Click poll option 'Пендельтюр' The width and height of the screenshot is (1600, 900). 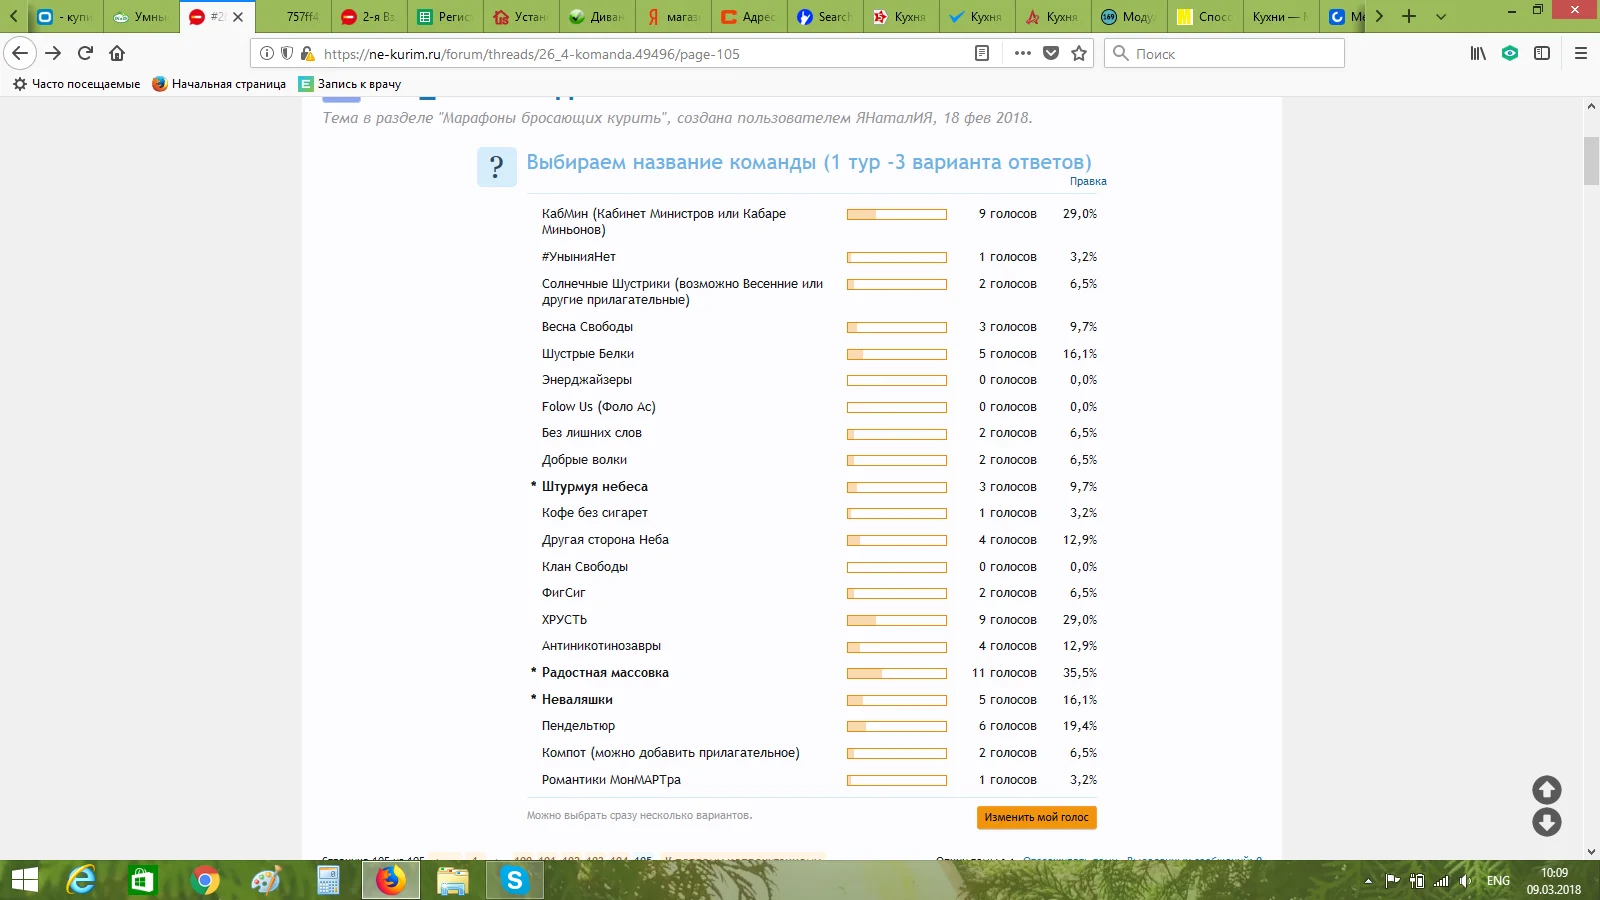tap(578, 726)
